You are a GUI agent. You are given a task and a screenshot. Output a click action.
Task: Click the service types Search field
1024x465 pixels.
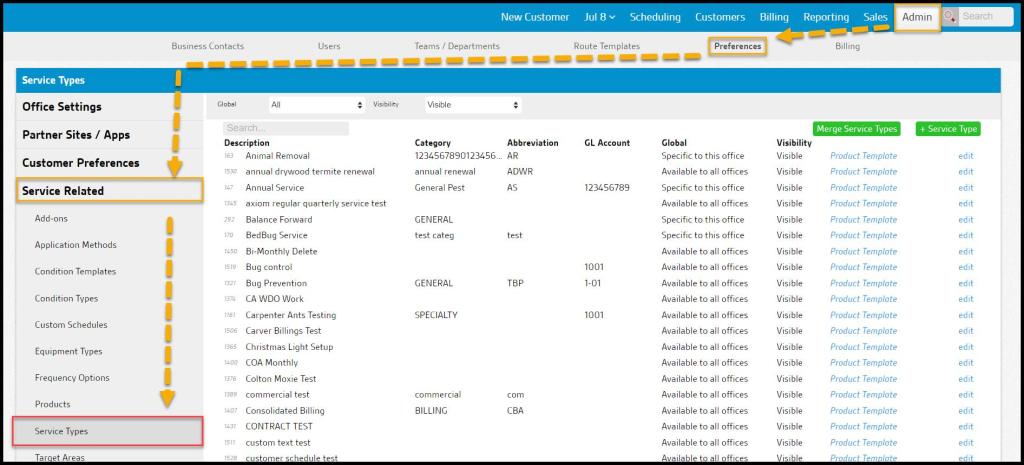pyautogui.click(x=286, y=128)
